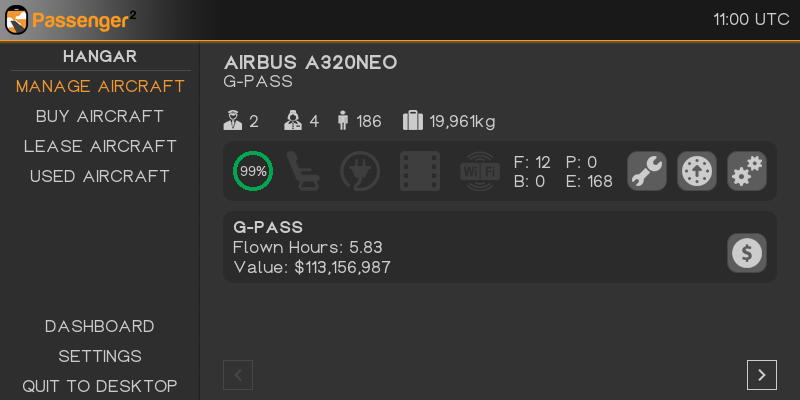Go to next aircraft page arrow
The image size is (800, 400).
pyautogui.click(x=762, y=375)
